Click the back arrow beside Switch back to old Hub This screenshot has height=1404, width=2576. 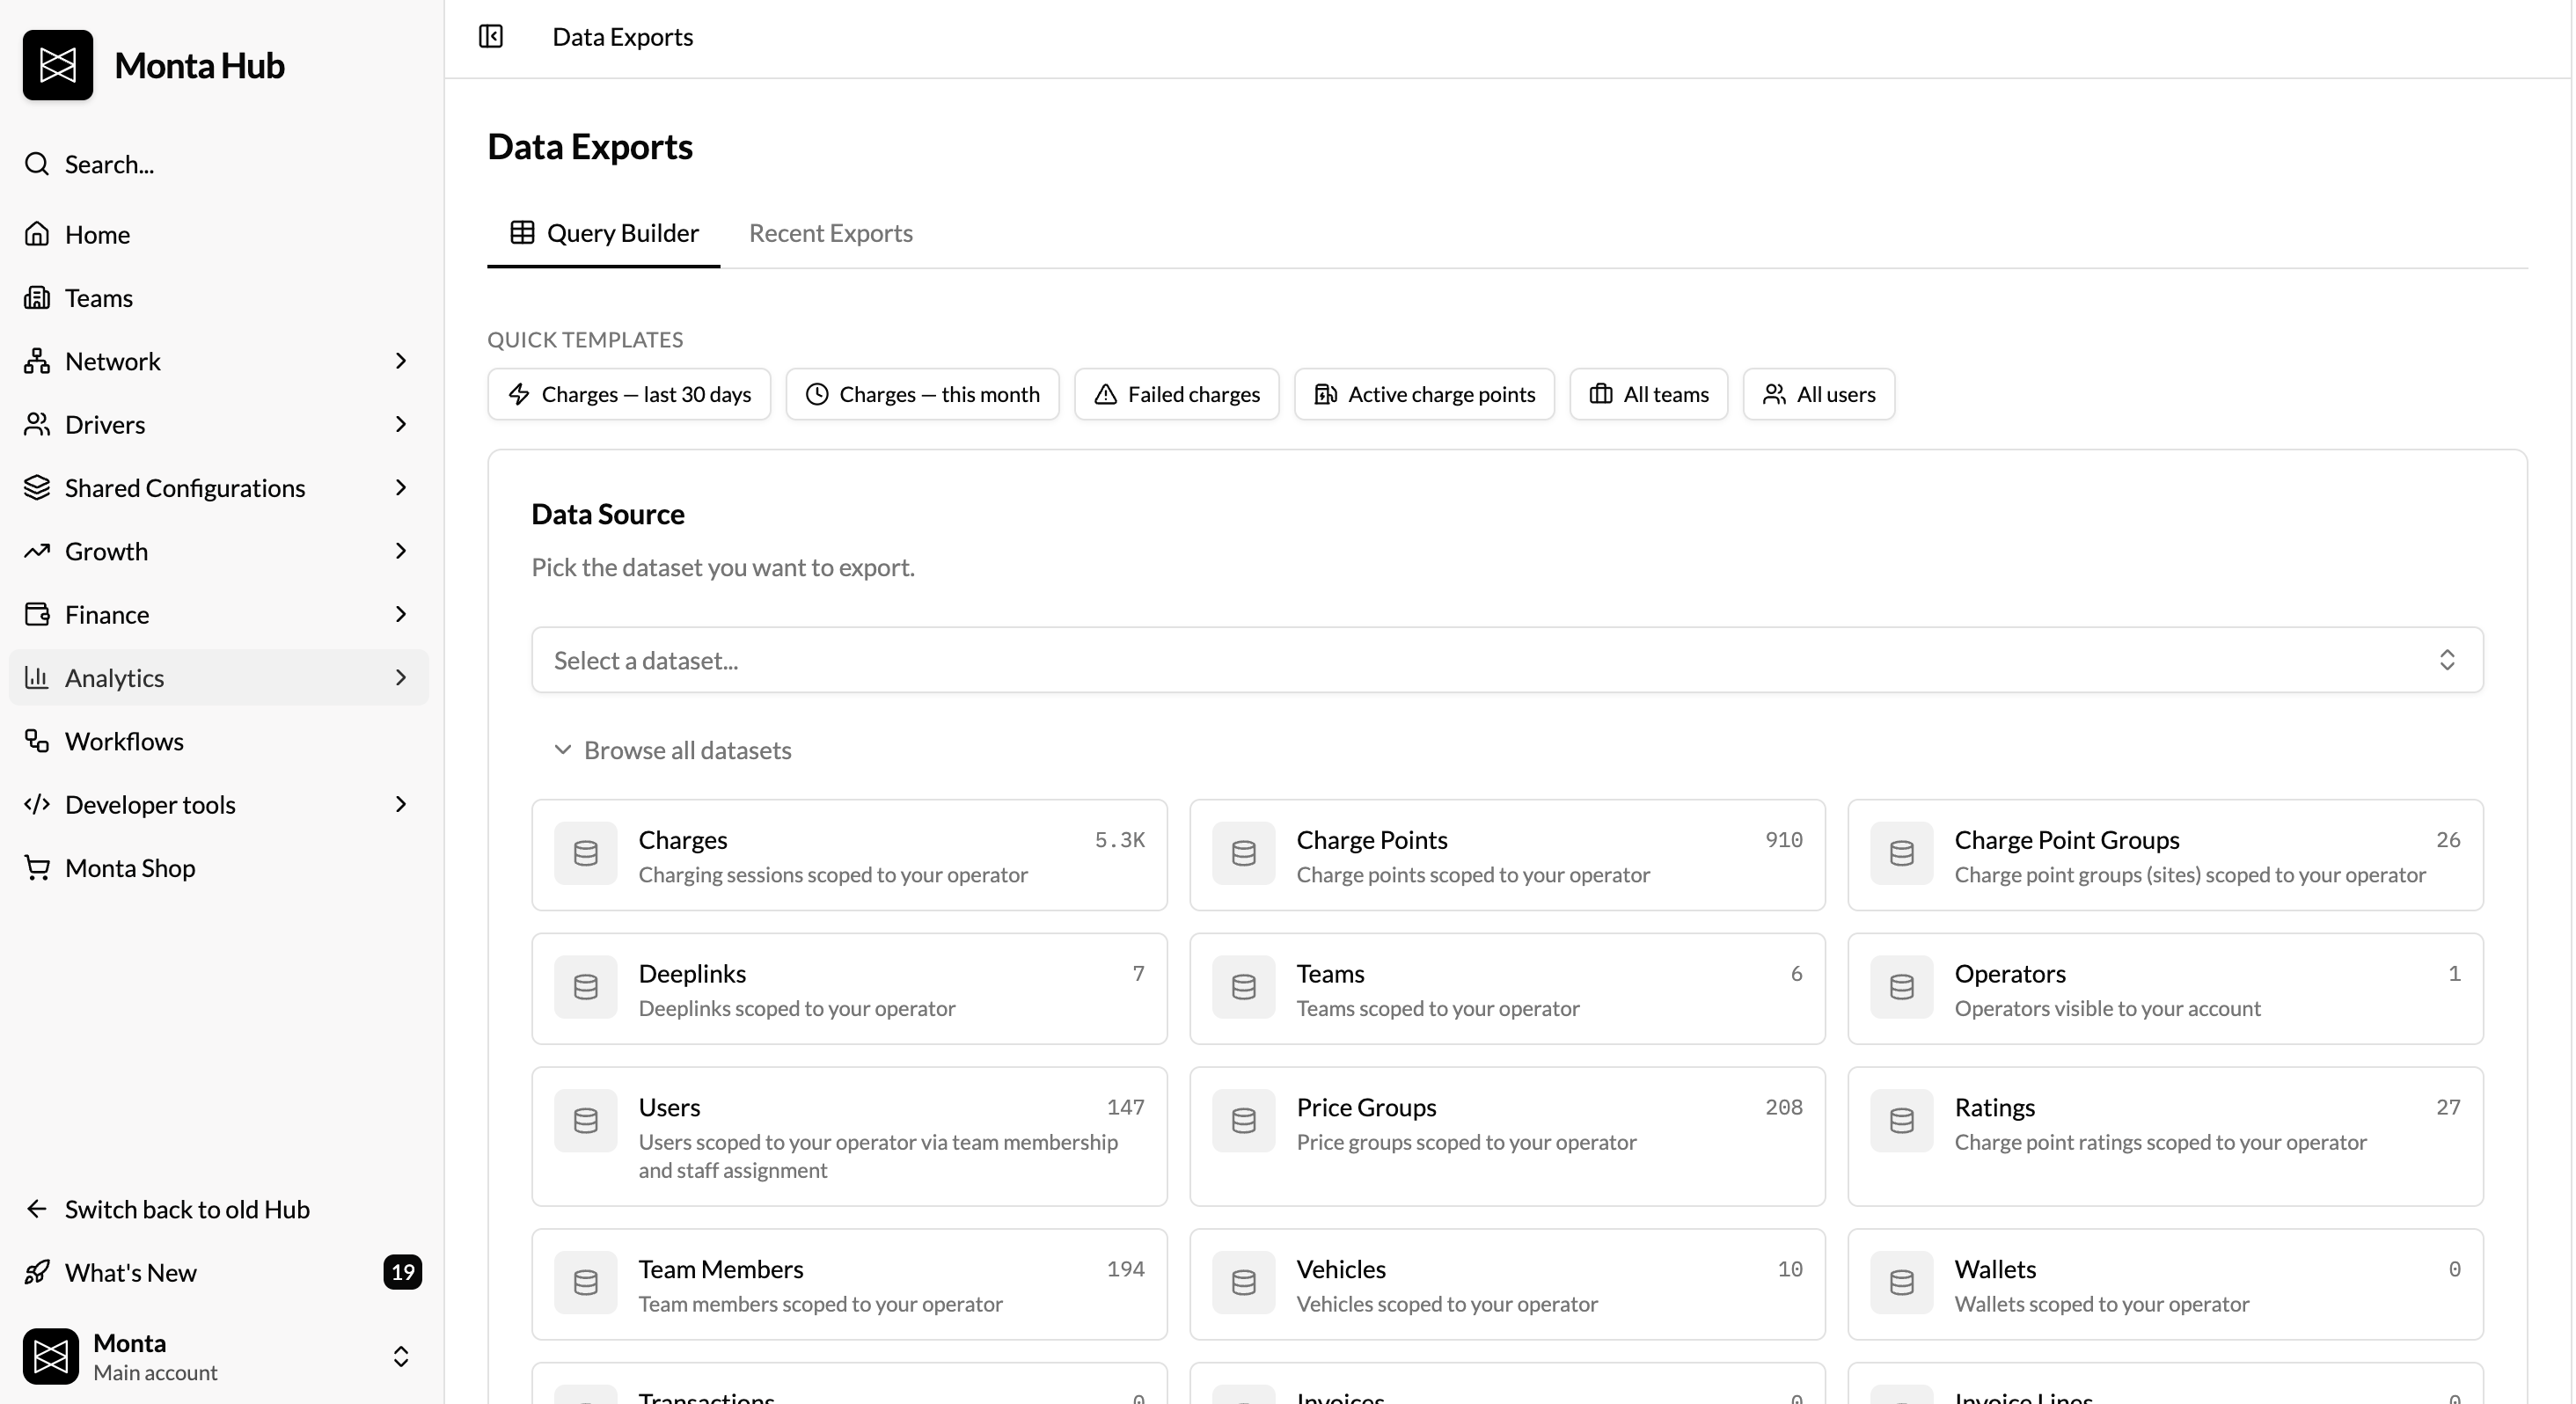click(x=37, y=1209)
